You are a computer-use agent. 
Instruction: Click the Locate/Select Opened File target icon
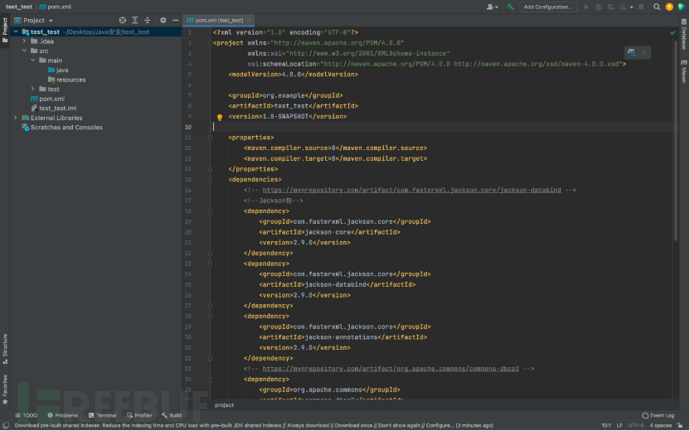click(x=123, y=20)
